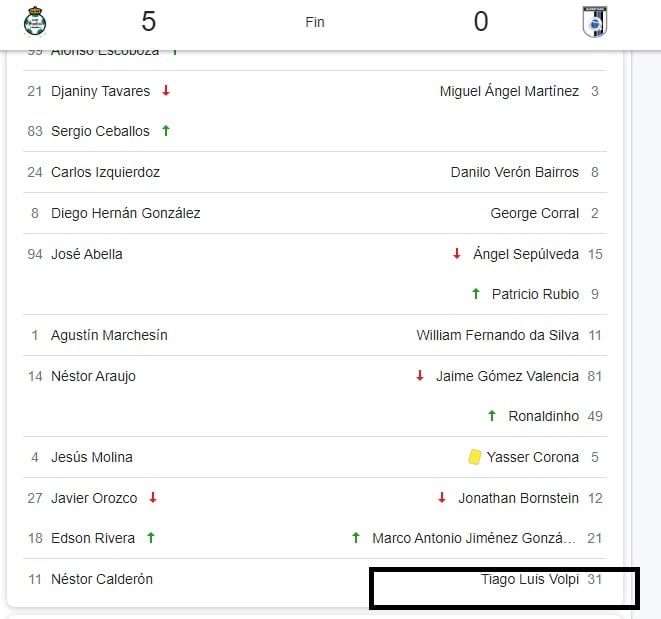The width and height of the screenshot is (661, 619).
Task: Click red arrow next to Ángel Sepúlveda
Action: [457, 254]
